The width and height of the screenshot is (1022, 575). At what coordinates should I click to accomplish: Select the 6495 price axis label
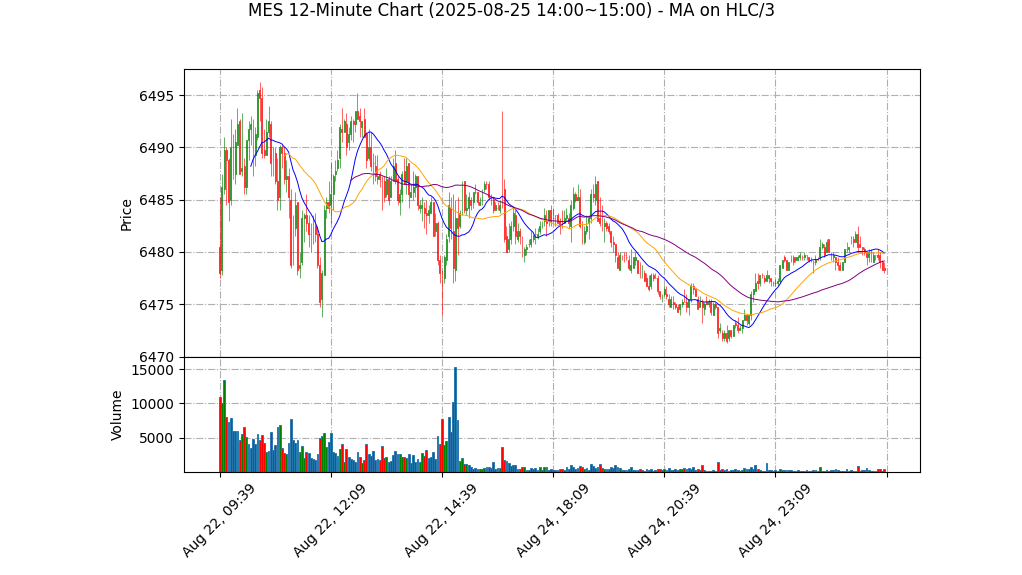pos(157,96)
